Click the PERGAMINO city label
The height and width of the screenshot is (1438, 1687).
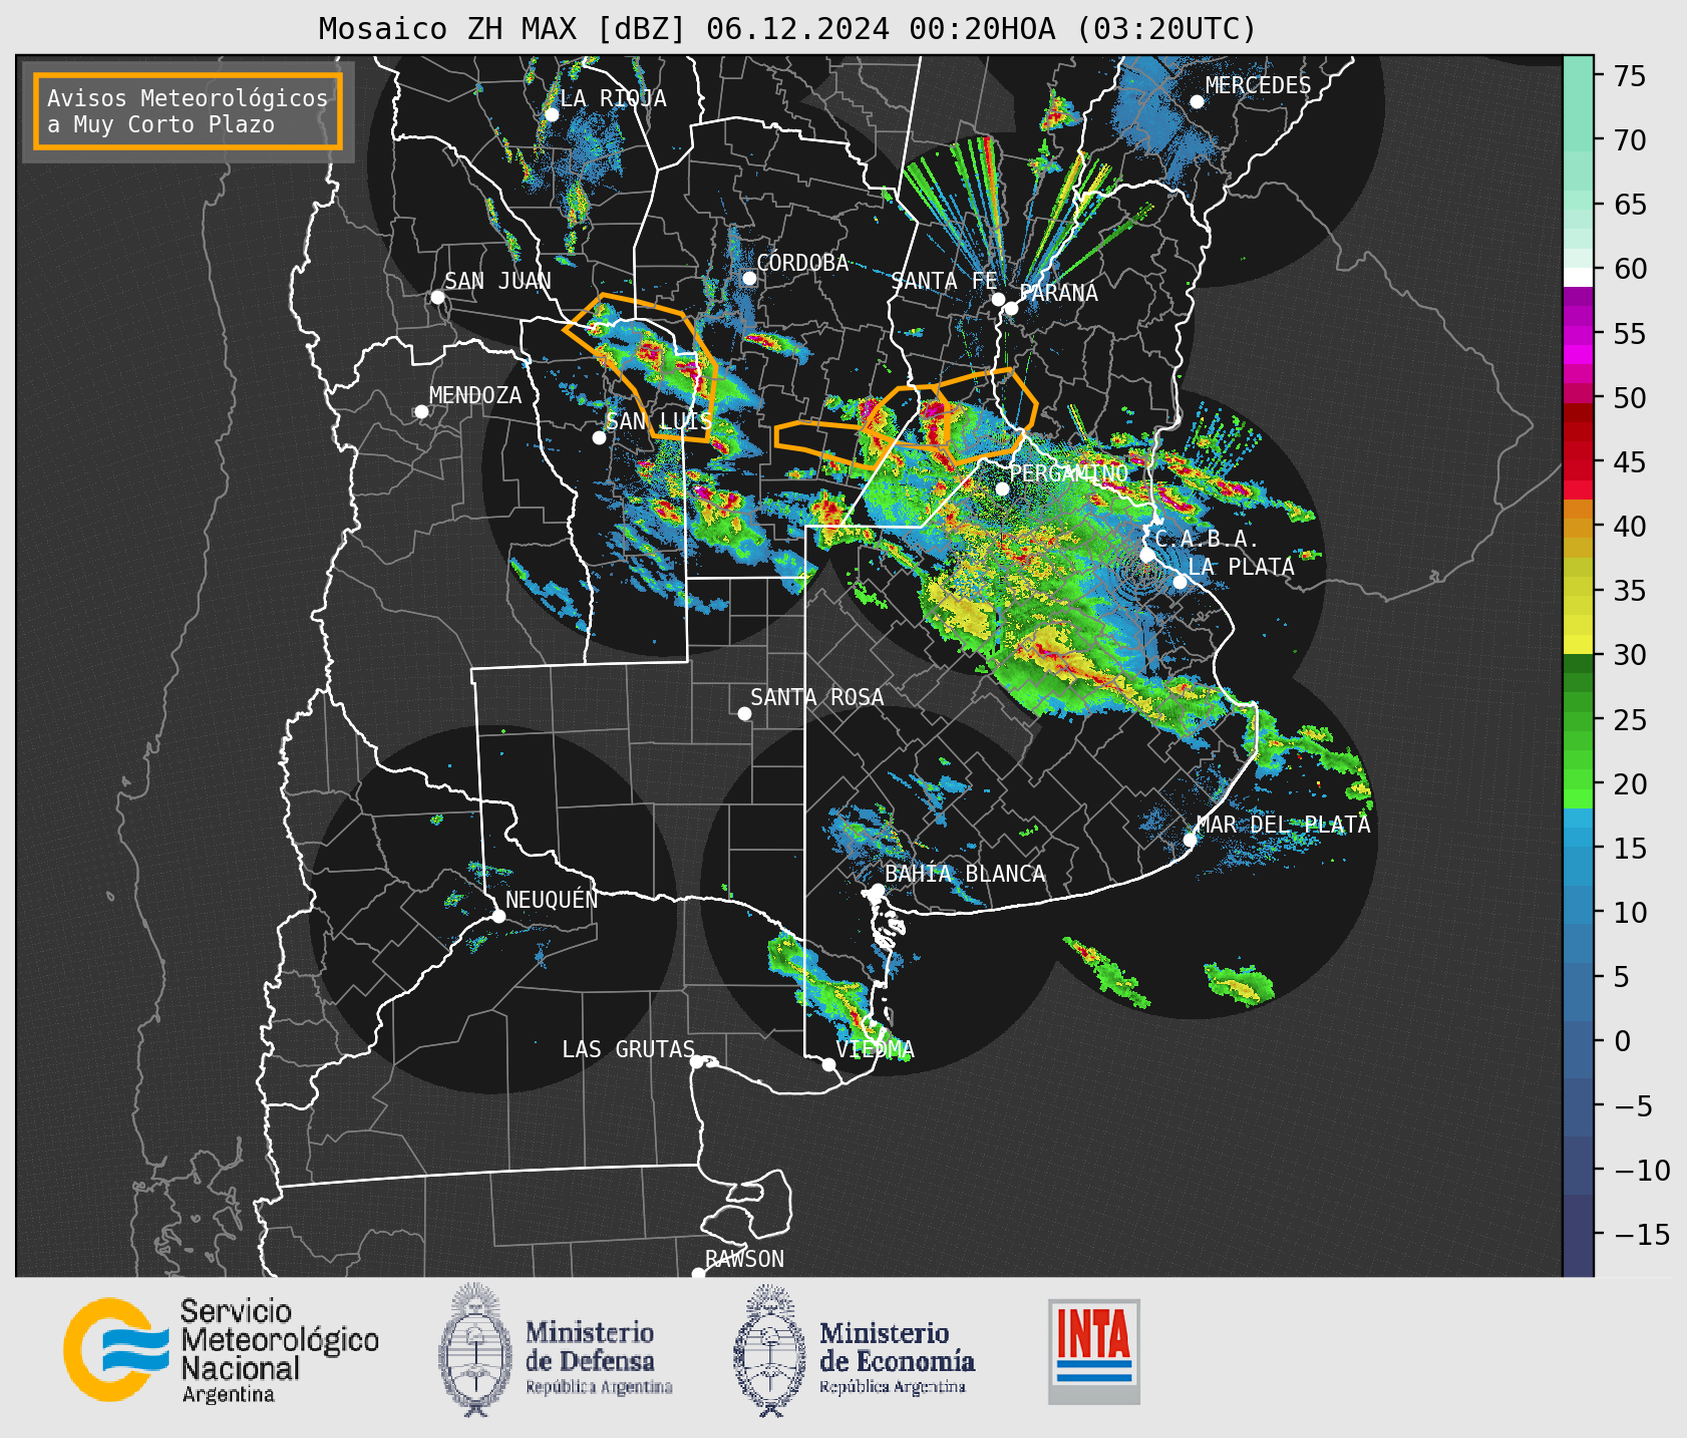[1068, 473]
